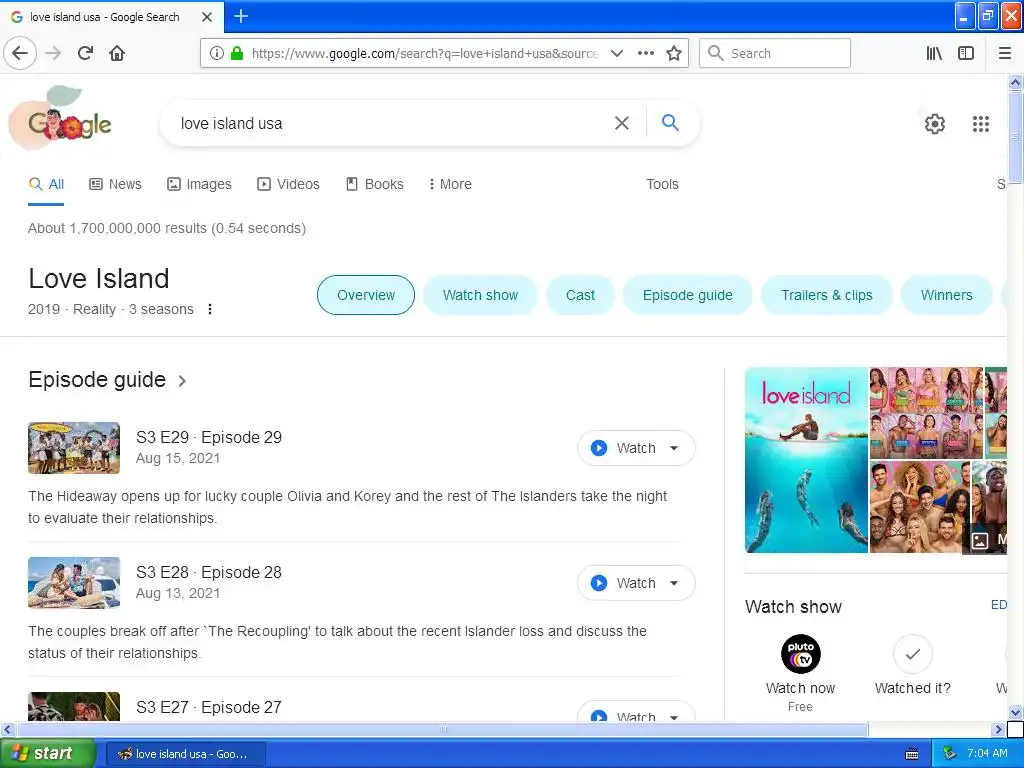Open the Google apps grid icon
The image size is (1024, 768).
pos(980,123)
